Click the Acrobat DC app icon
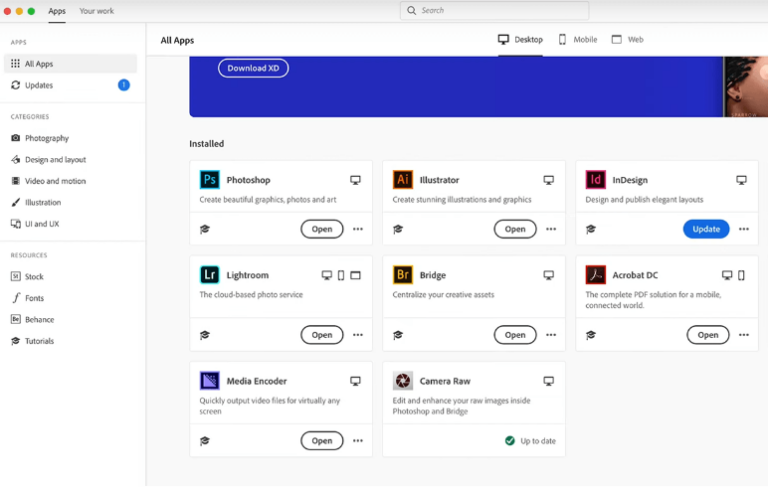Image resolution: width=768 pixels, height=489 pixels. [x=596, y=275]
